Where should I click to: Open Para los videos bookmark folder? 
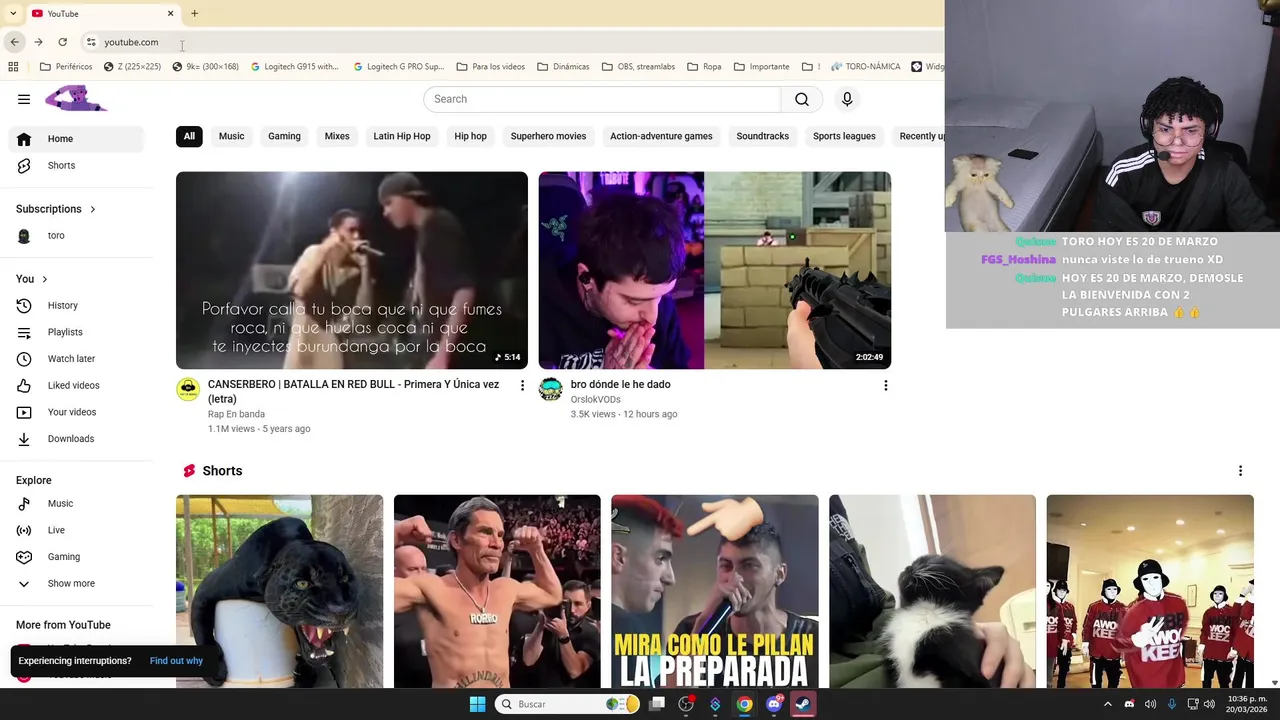(x=490, y=67)
